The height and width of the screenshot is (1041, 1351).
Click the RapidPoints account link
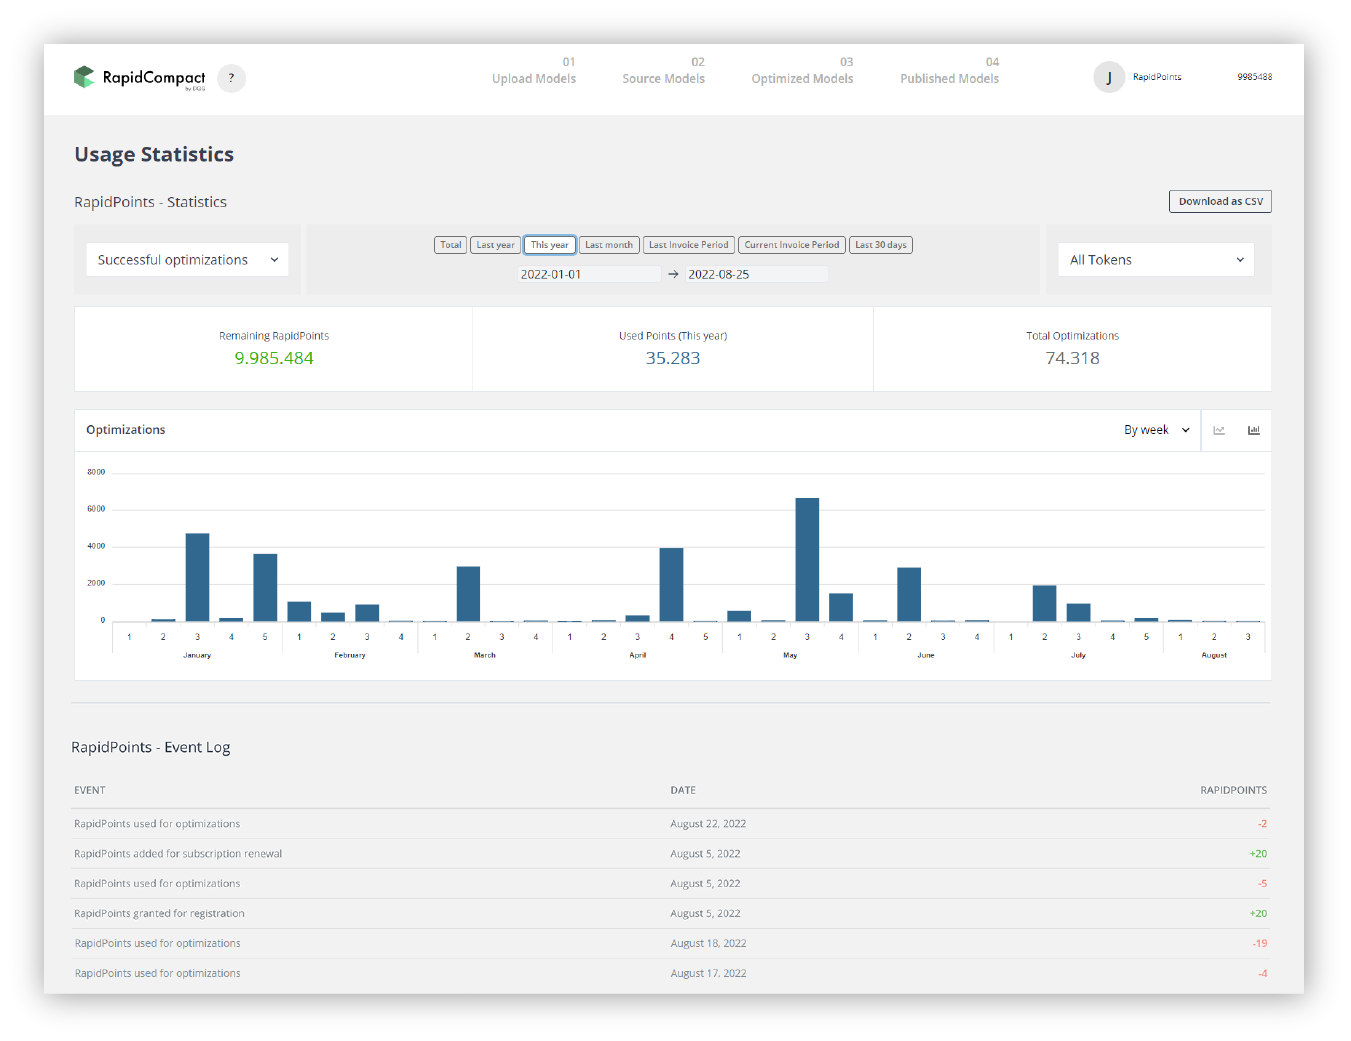click(x=1157, y=77)
